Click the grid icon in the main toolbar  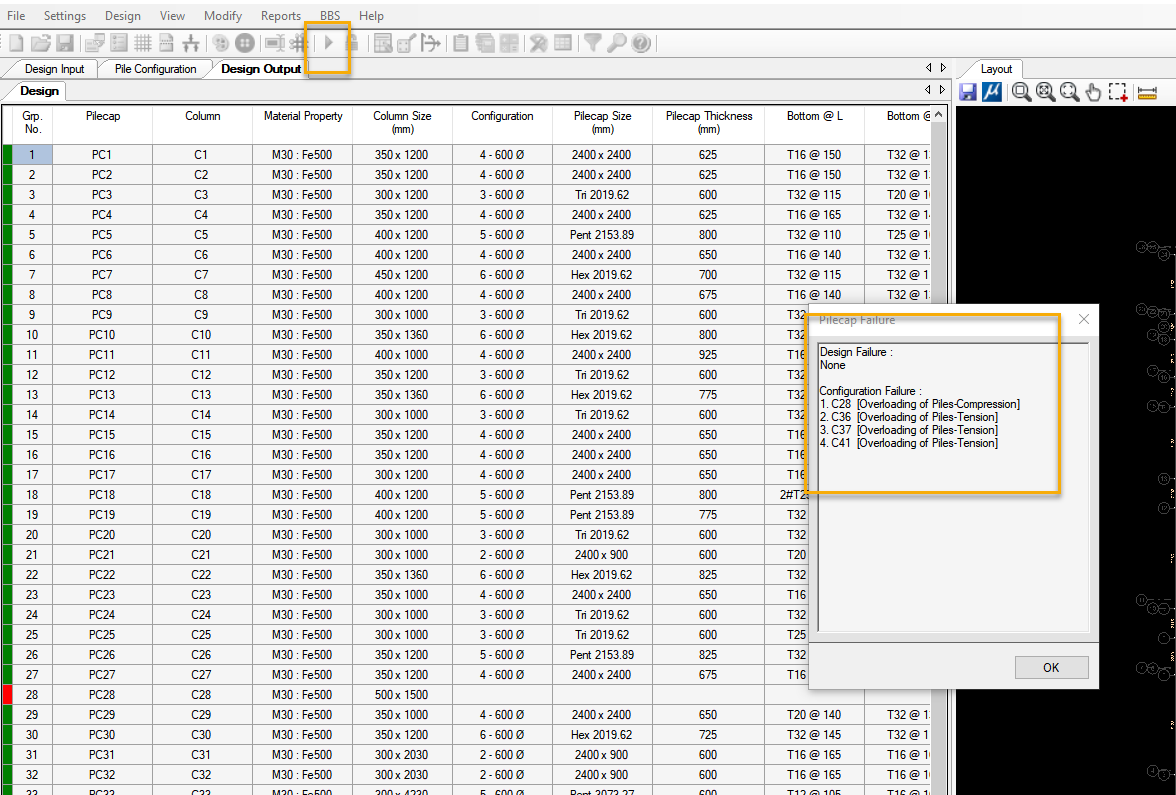pyautogui.click(x=142, y=43)
